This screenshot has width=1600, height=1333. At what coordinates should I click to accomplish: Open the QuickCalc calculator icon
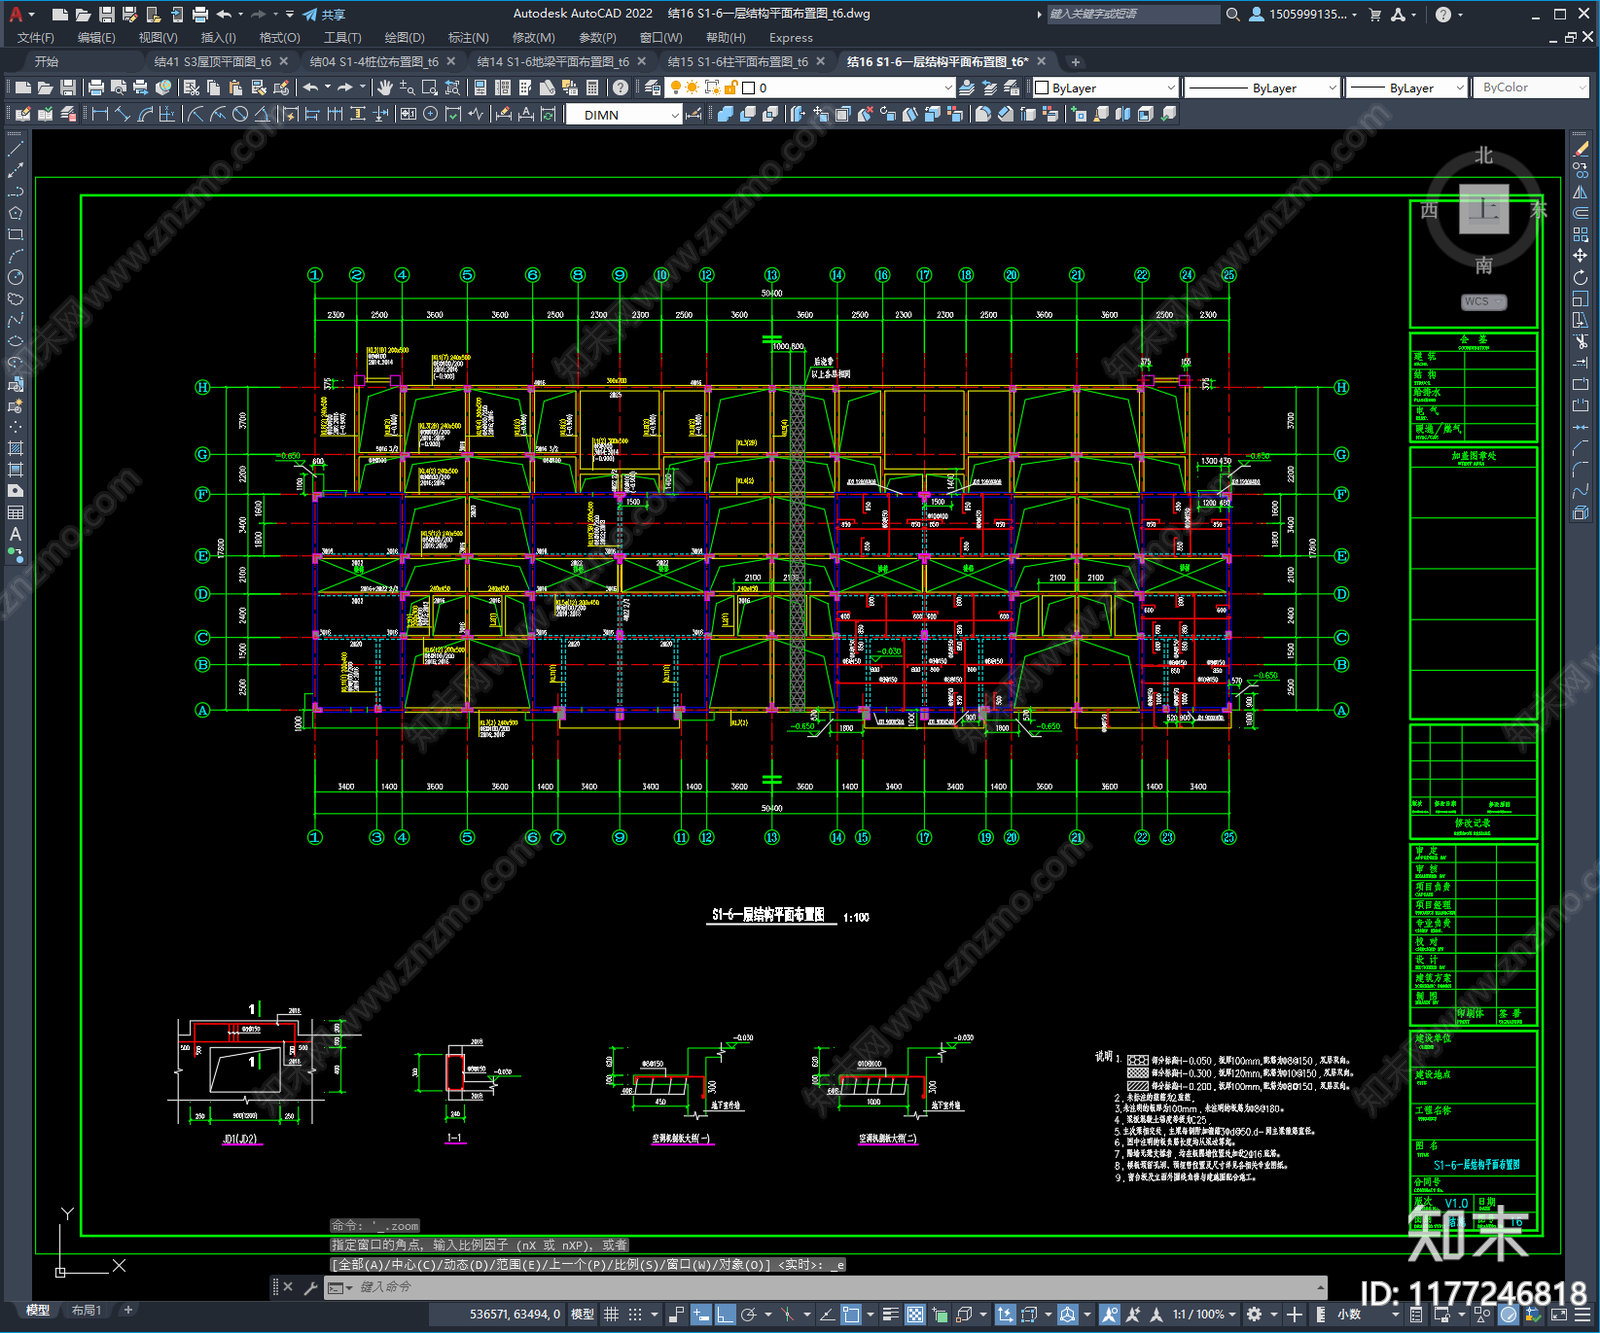point(592,88)
